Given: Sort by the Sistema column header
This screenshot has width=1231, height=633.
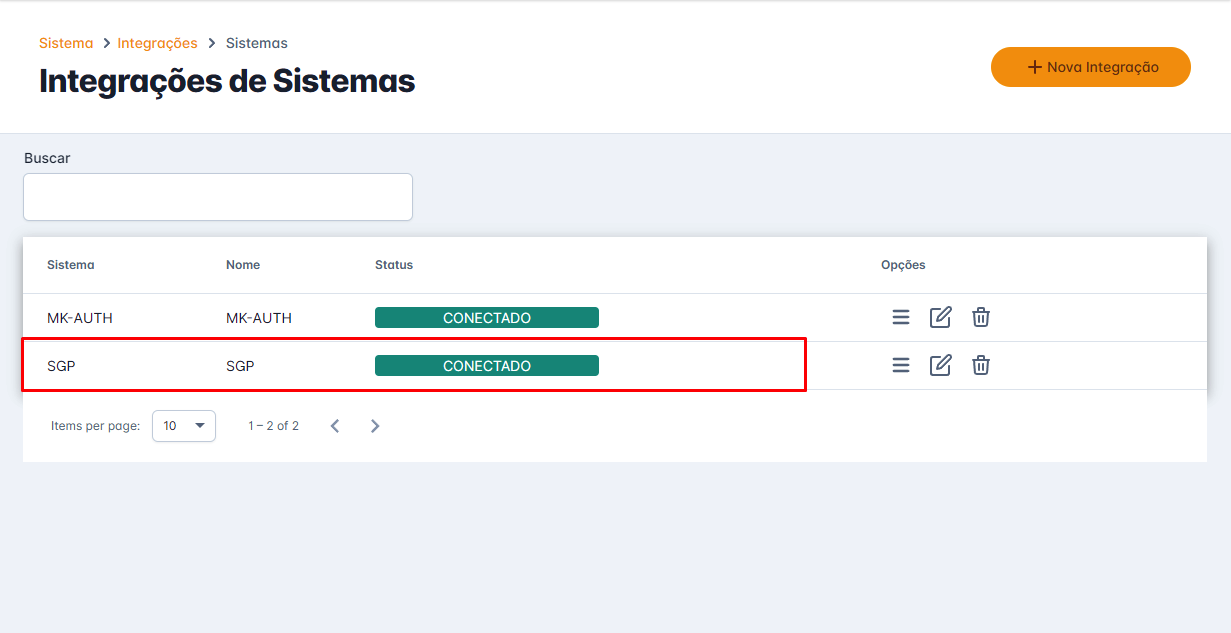Looking at the screenshot, I should (x=71, y=265).
